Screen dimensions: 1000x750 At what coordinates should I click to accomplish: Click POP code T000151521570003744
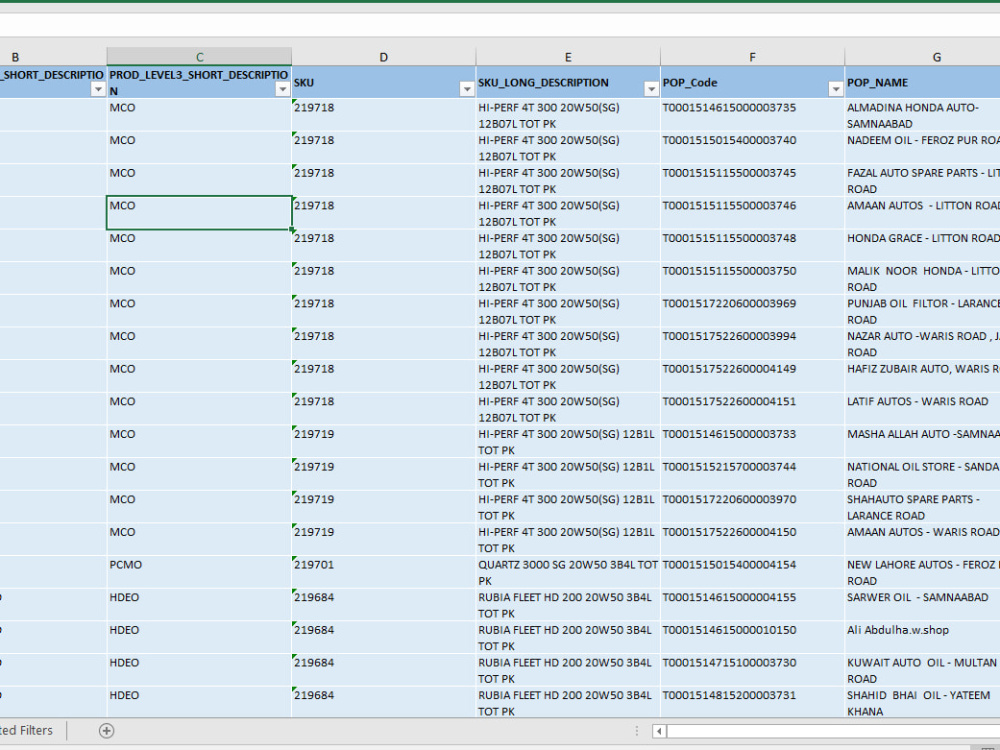point(752,474)
